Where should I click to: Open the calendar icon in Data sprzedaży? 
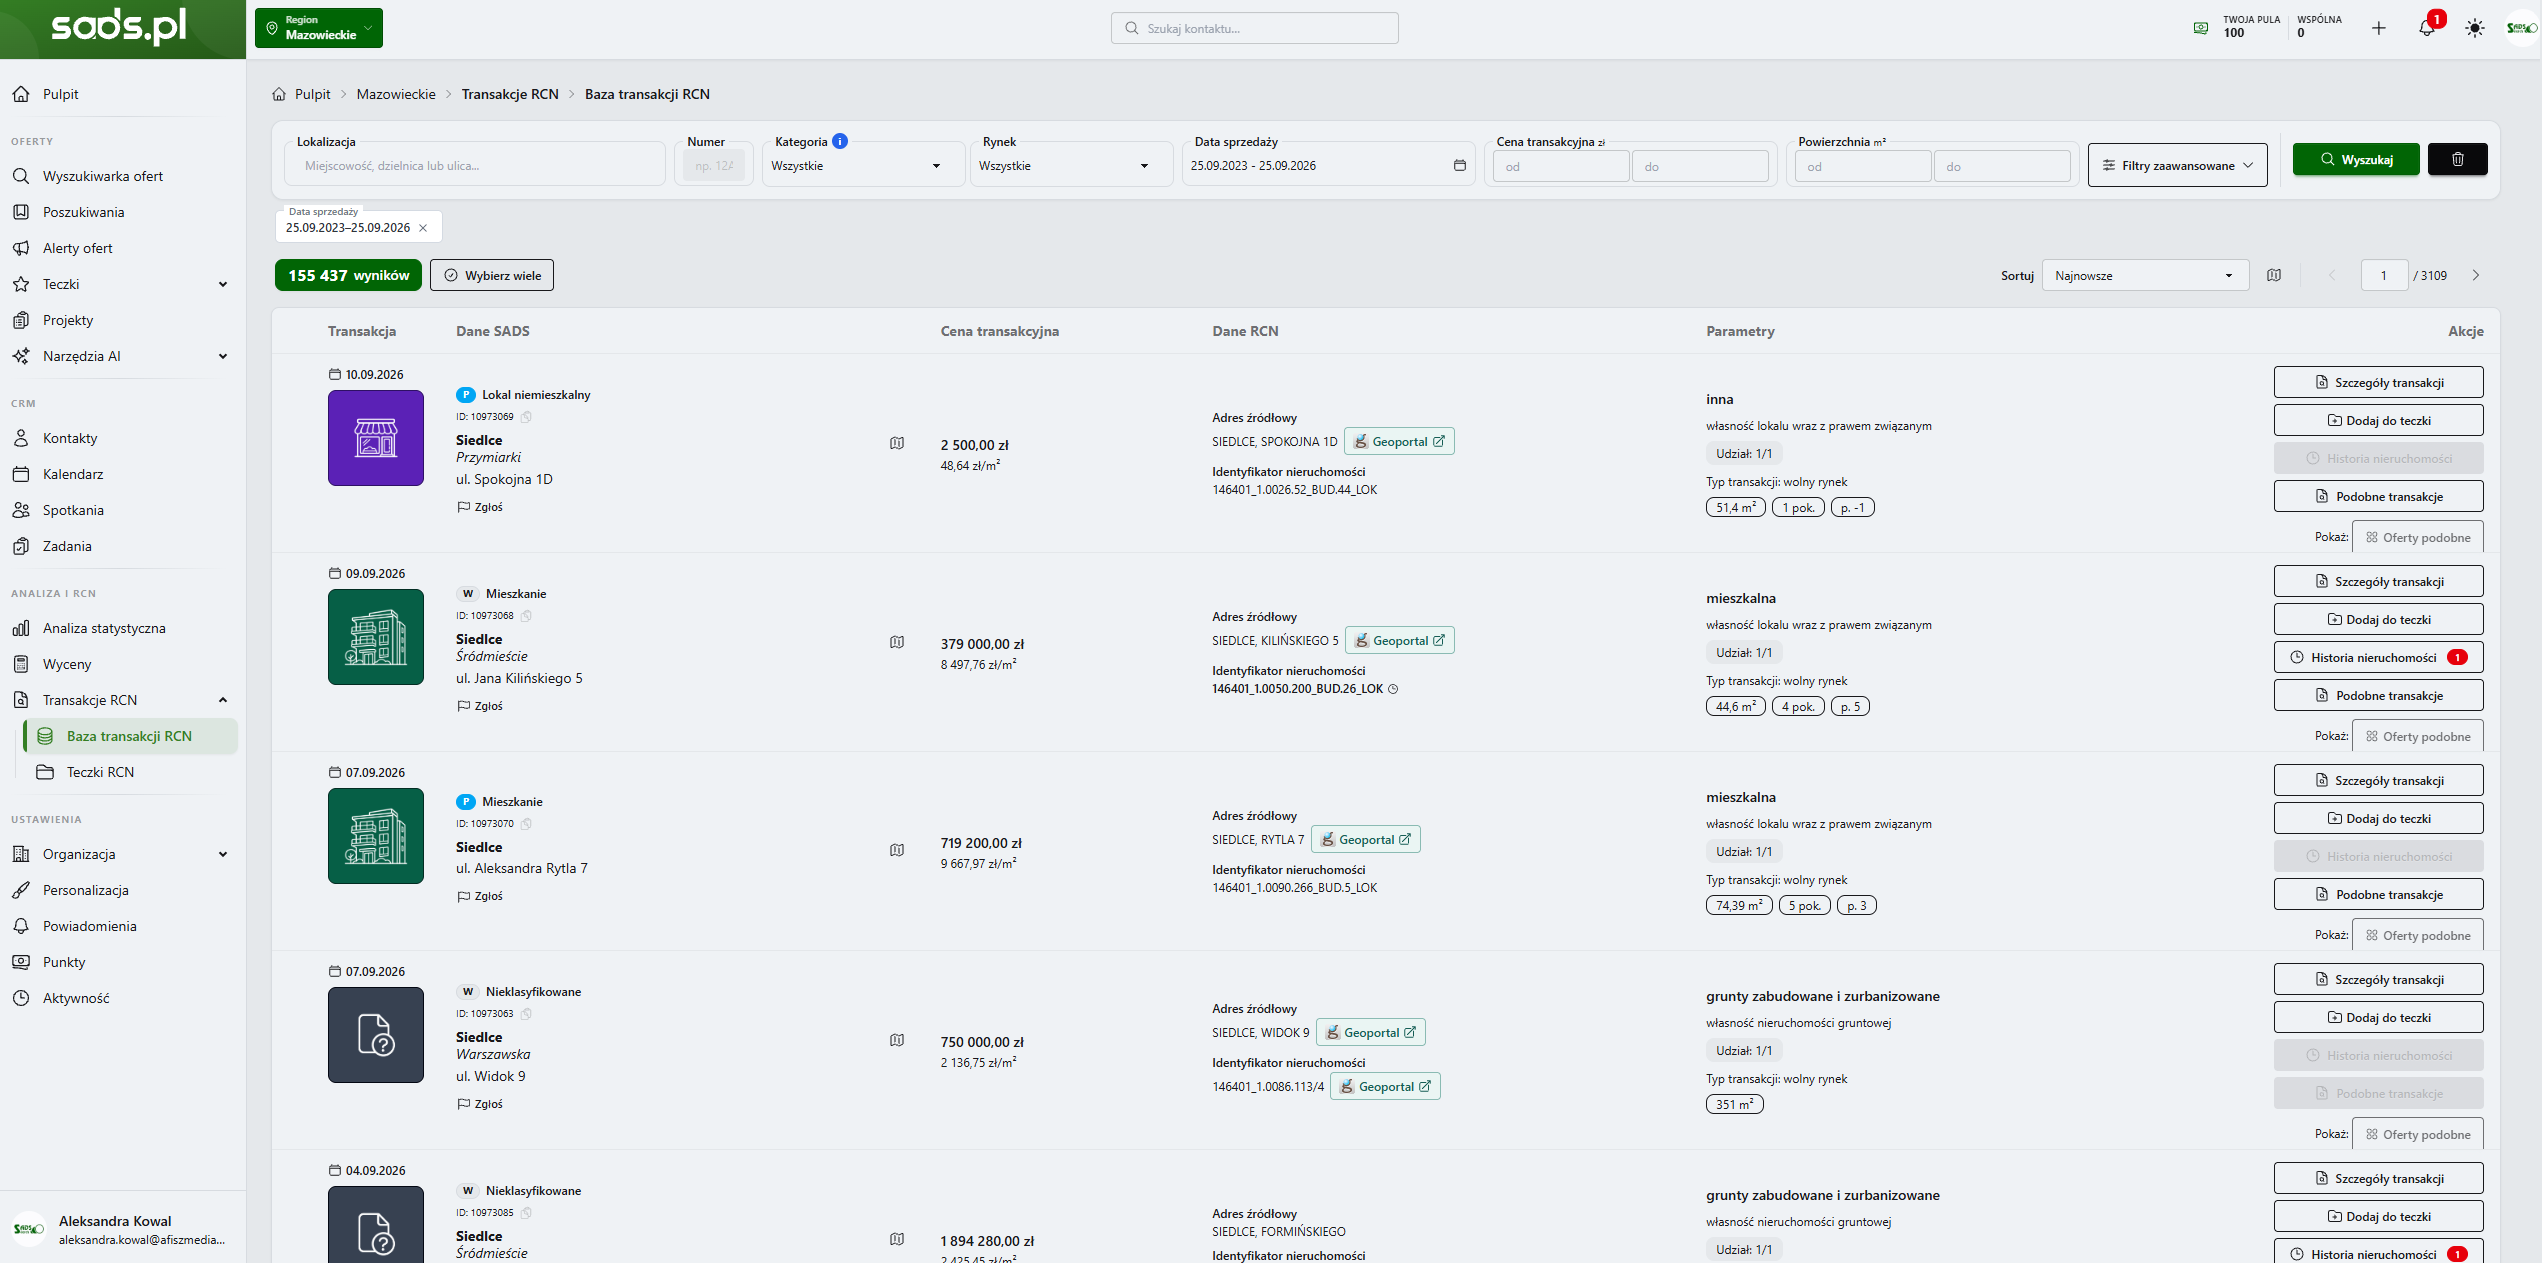[x=1460, y=165]
